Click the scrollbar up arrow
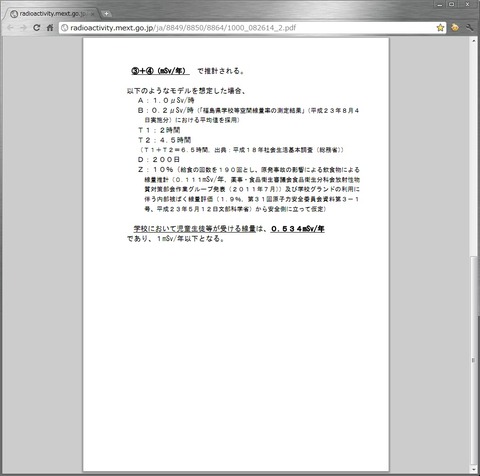Viewport: 480px width, 476px height. (x=473, y=40)
